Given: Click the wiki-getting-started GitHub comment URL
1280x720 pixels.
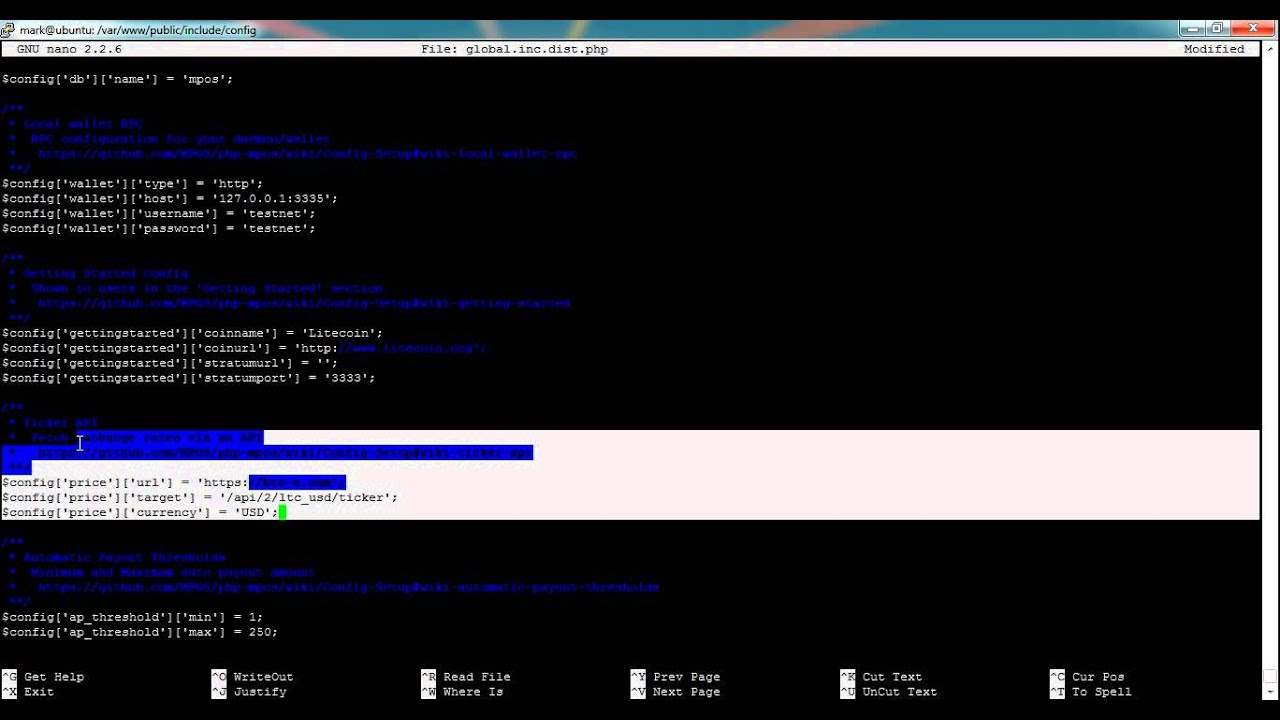Looking at the screenshot, I should [304, 303].
